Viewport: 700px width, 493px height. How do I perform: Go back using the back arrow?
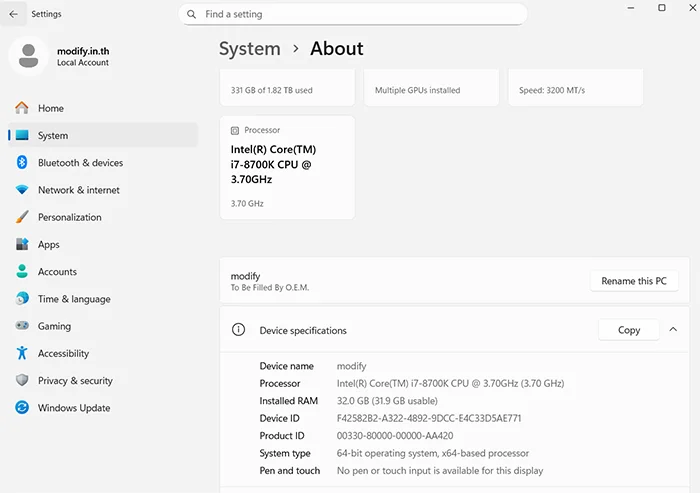[12, 14]
